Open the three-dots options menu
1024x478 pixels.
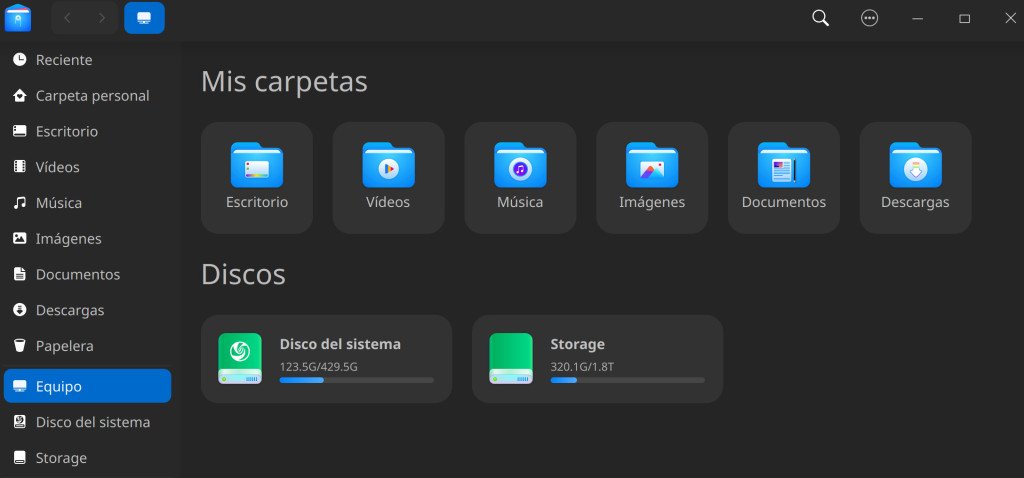click(x=869, y=18)
